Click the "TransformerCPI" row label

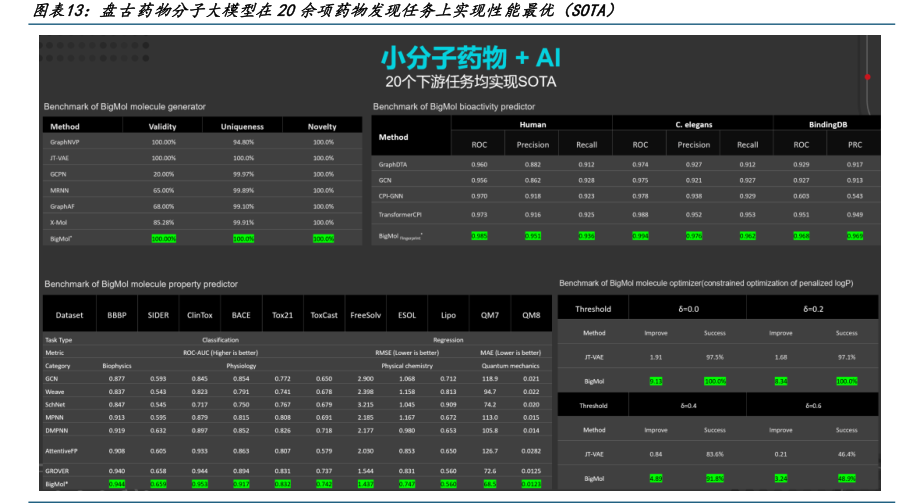click(x=400, y=215)
